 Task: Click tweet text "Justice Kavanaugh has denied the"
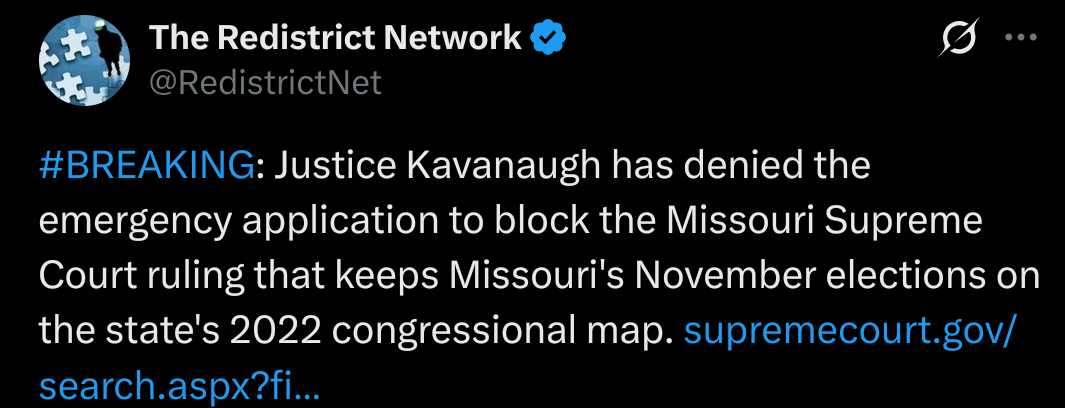click(x=572, y=167)
